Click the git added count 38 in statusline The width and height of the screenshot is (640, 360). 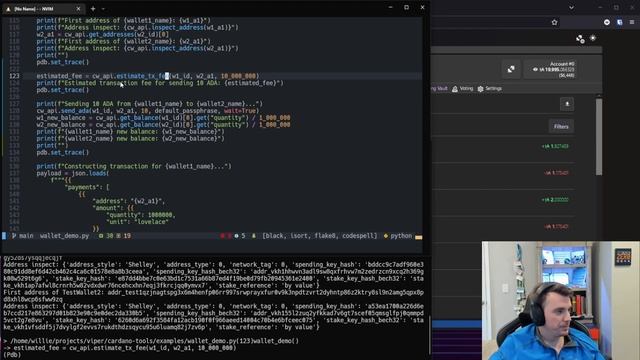pos(106,236)
